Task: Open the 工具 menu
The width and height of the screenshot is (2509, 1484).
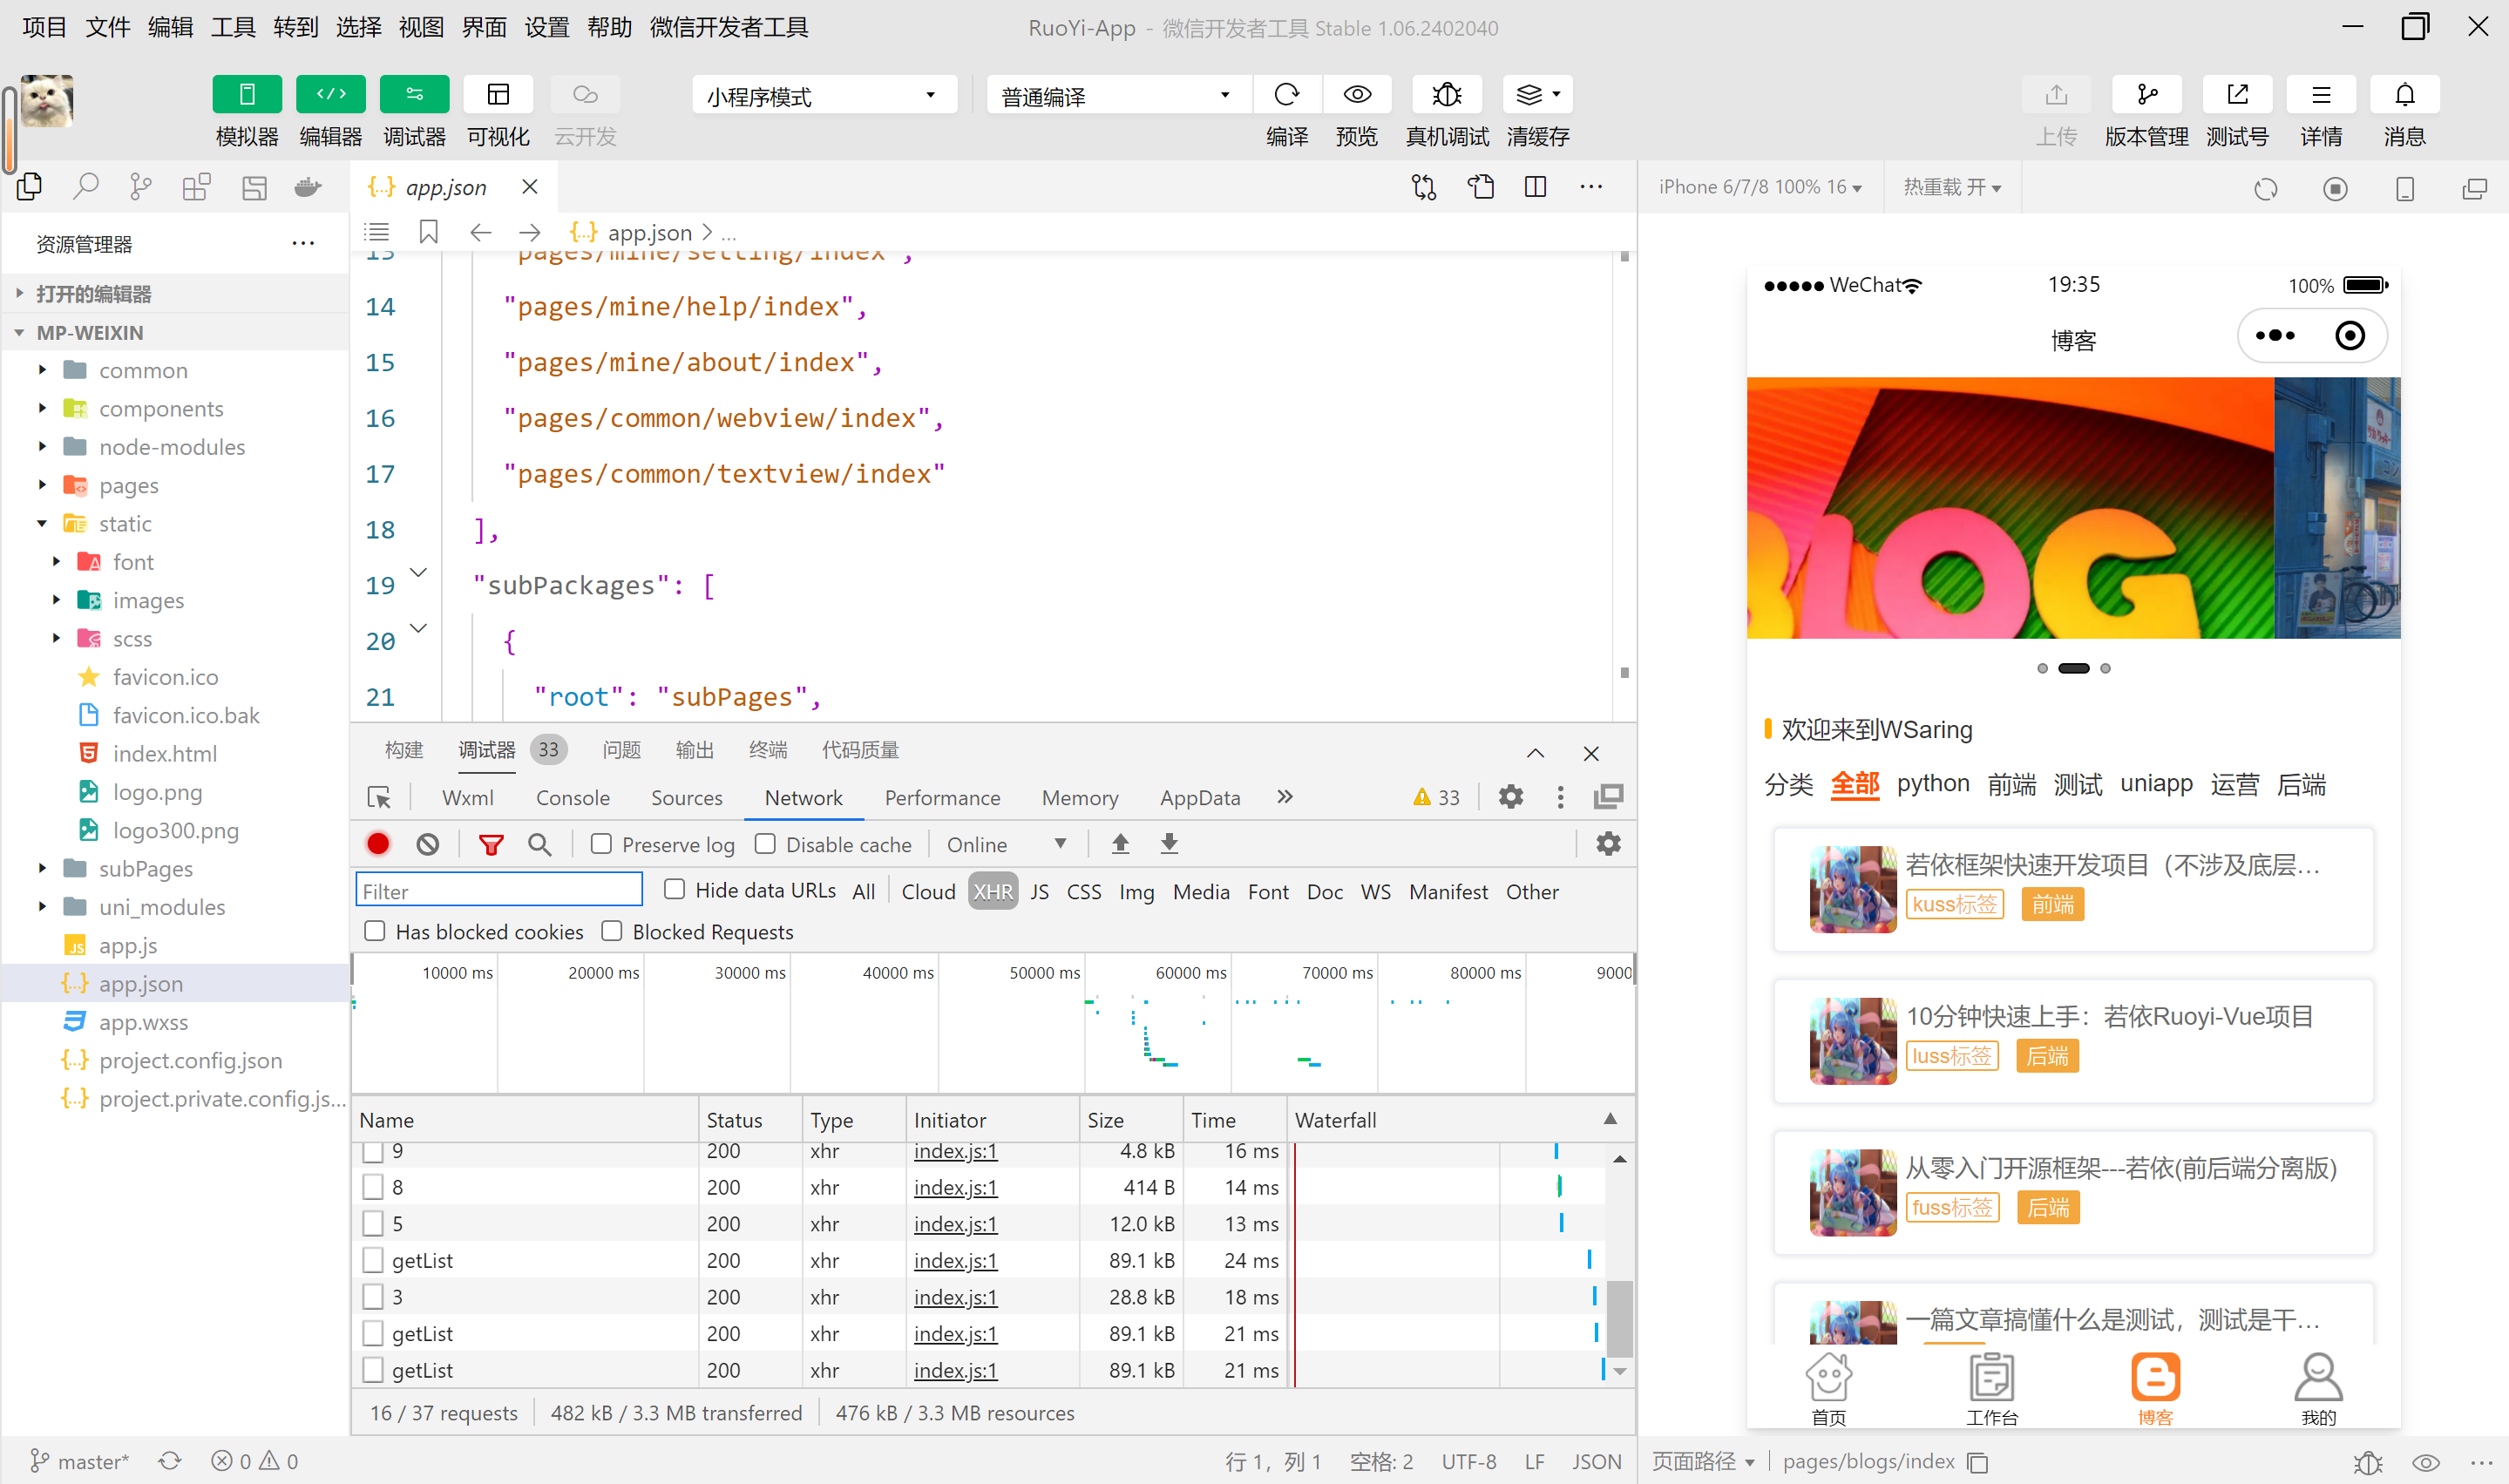Action: (233, 27)
